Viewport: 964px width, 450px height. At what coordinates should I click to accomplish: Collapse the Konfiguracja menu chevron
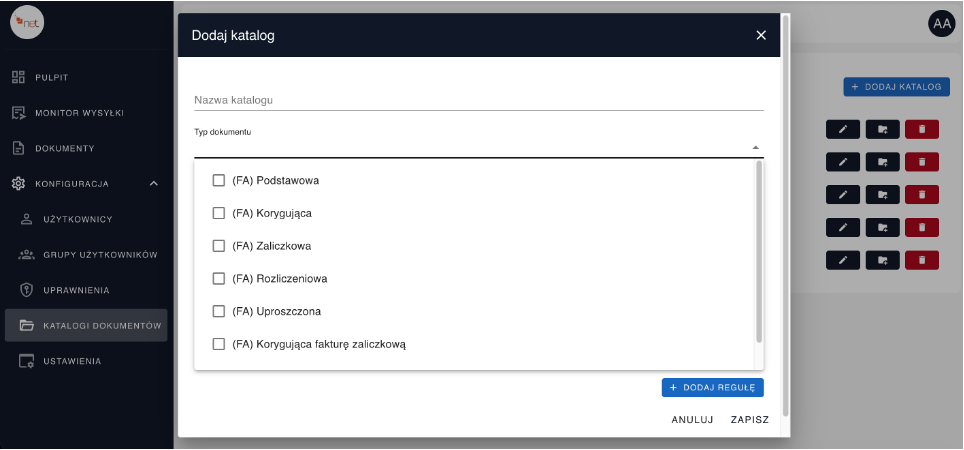click(153, 184)
